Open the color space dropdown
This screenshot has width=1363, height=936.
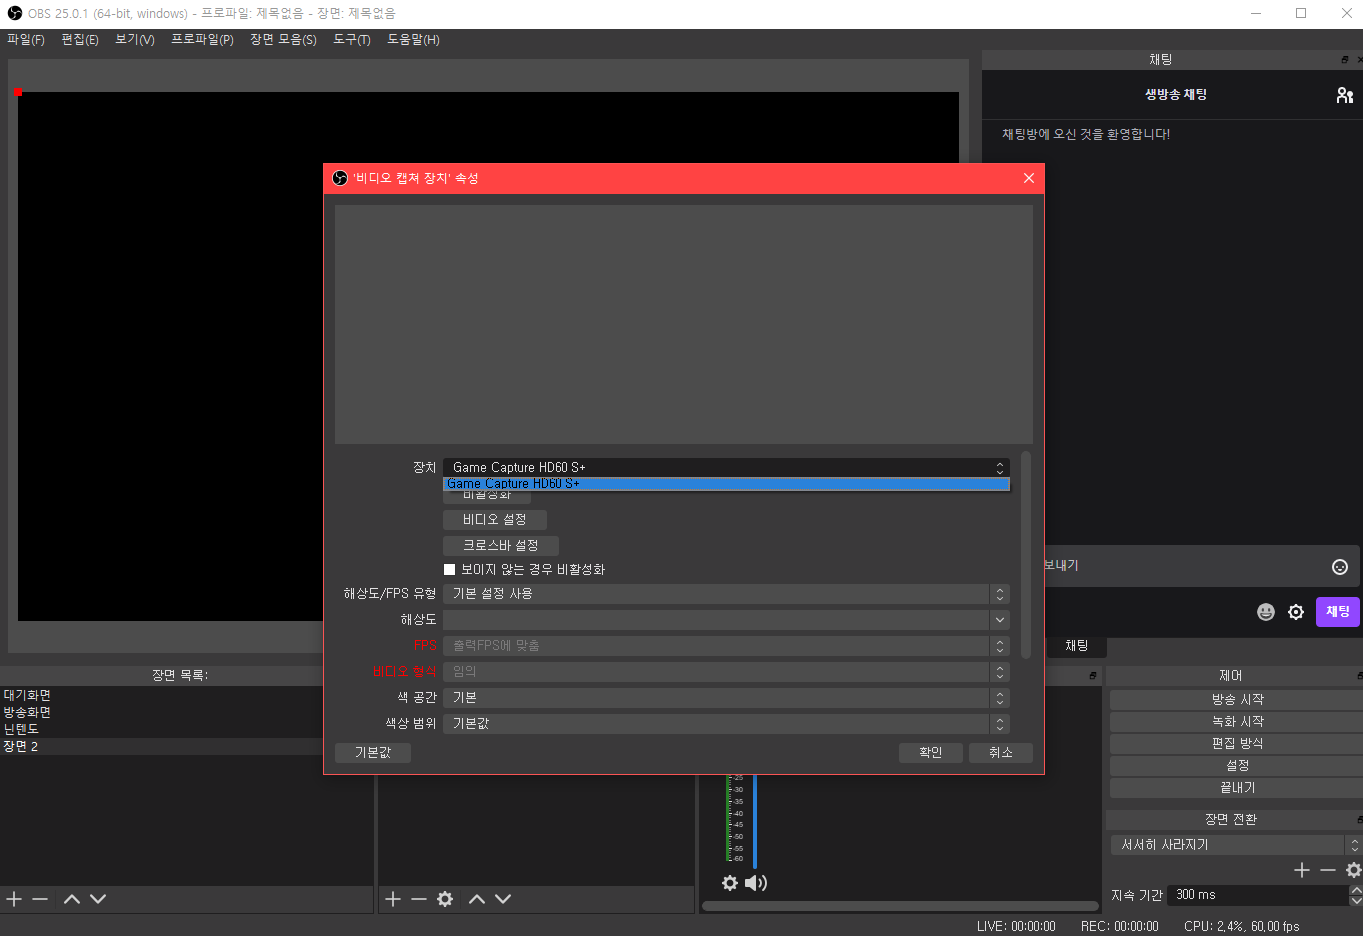(726, 698)
